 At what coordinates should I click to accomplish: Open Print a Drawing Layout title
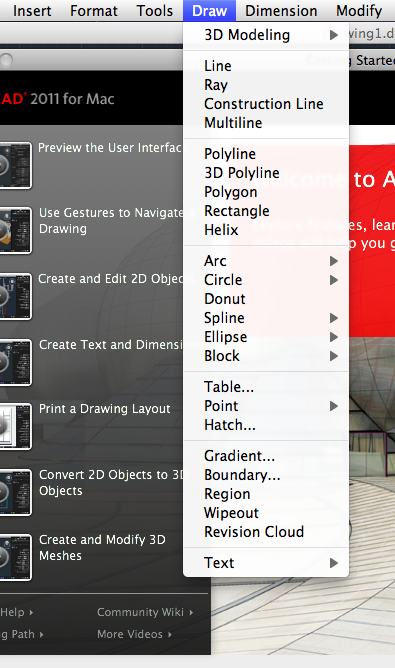pyautogui.click(x=104, y=409)
